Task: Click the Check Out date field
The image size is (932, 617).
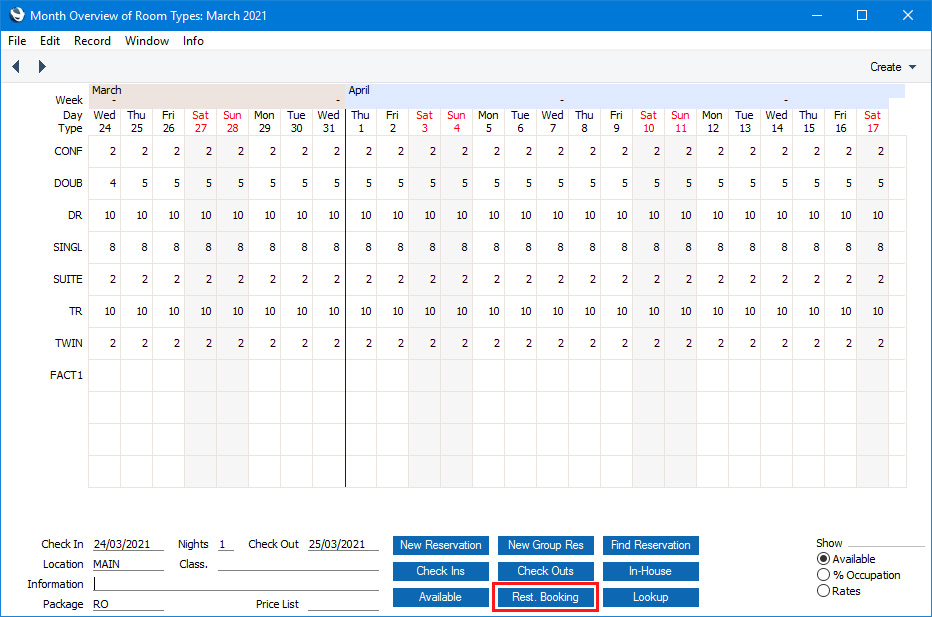Action: pos(343,544)
